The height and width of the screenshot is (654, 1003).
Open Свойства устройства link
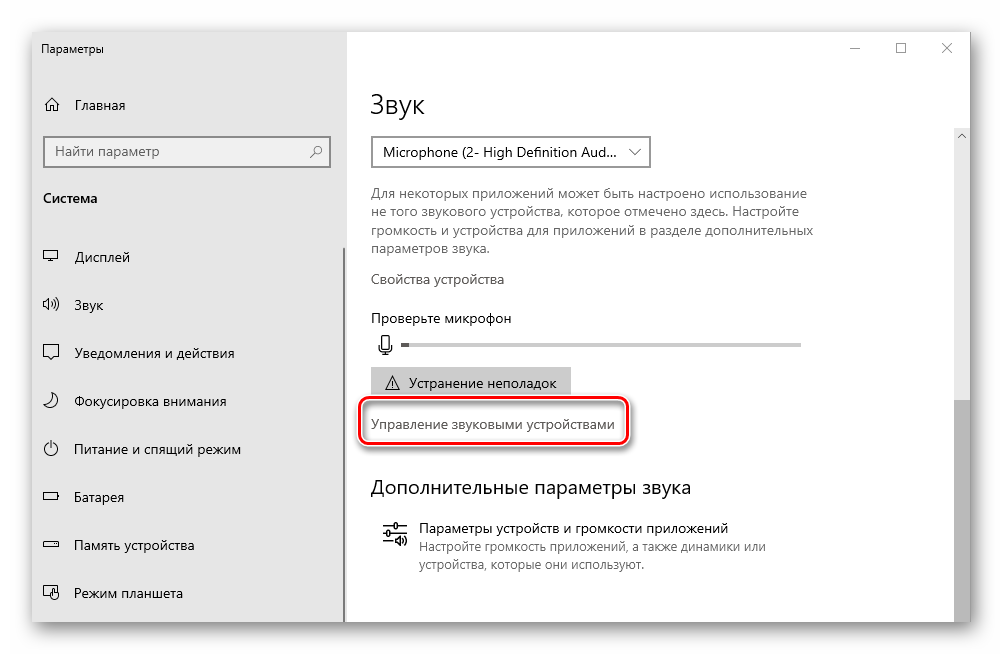coord(438,280)
